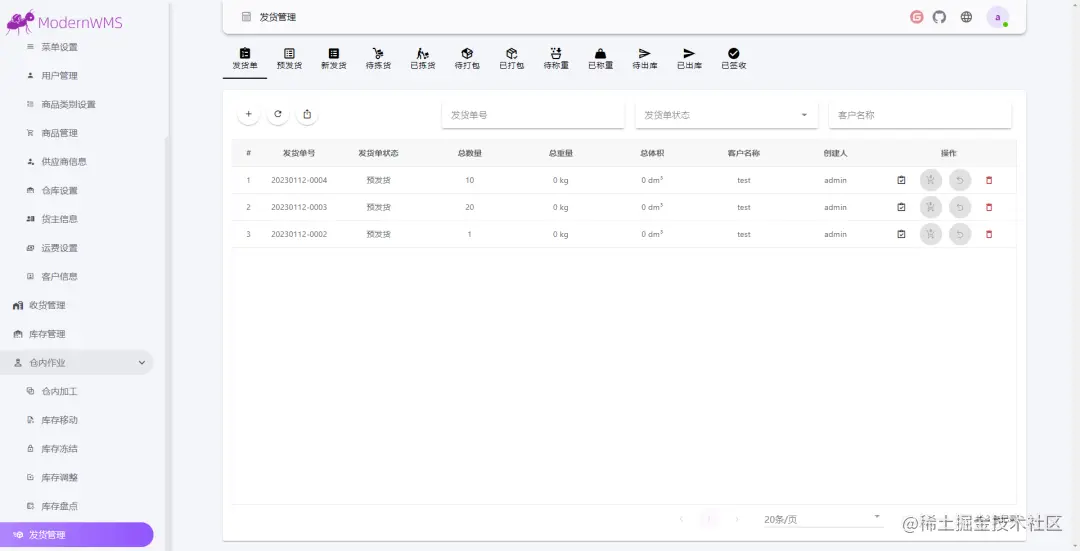Open 库存移动 in the sidebar
This screenshot has width=1080, height=551.
pyautogui.click(x=59, y=420)
